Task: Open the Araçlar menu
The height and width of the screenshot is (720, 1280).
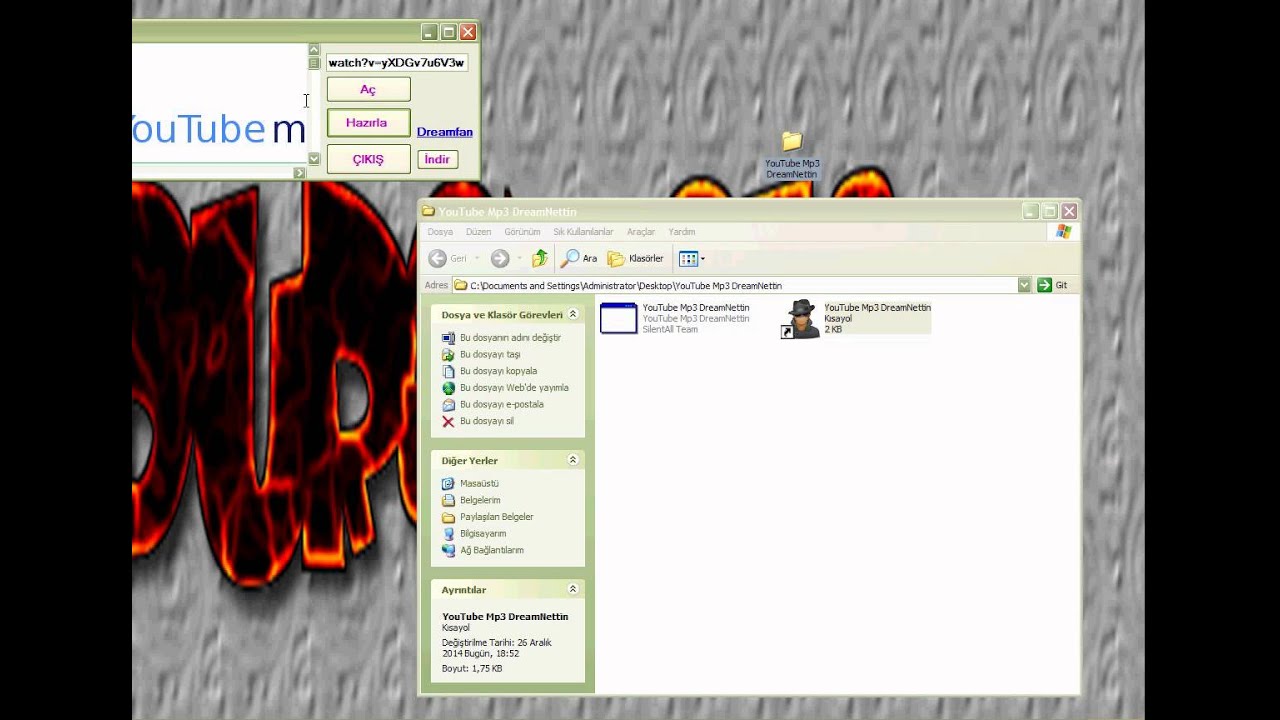Action: [641, 232]
